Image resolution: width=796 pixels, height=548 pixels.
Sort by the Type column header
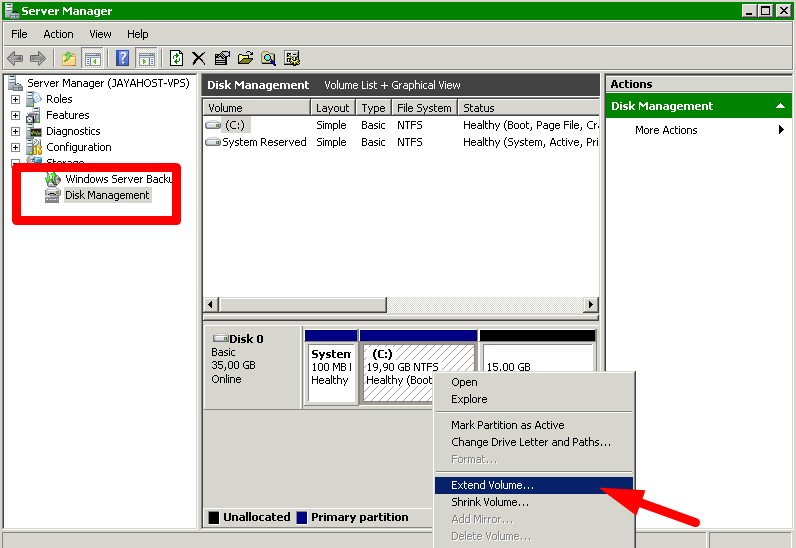coord(374,108)
